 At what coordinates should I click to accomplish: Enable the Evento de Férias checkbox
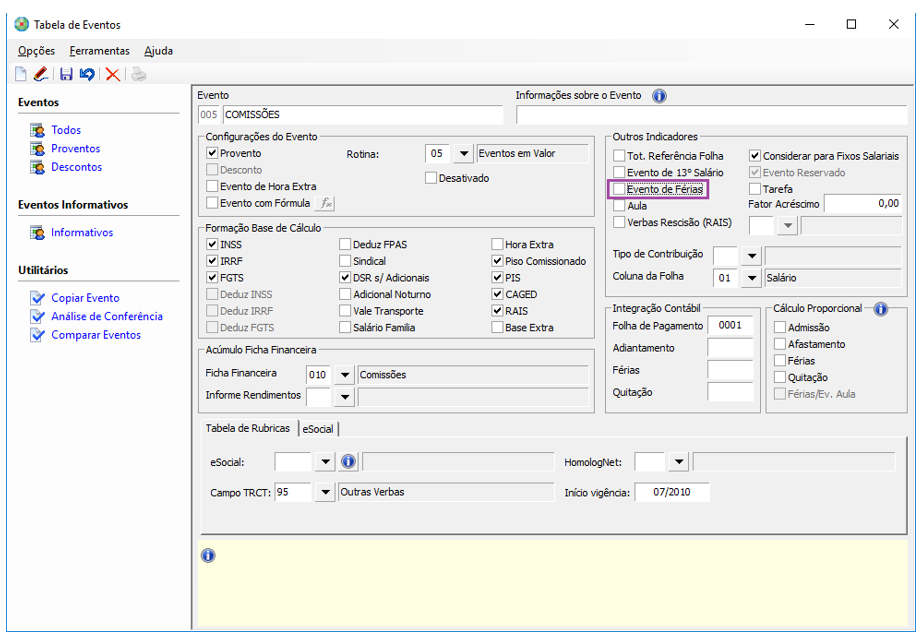[619, 189]
